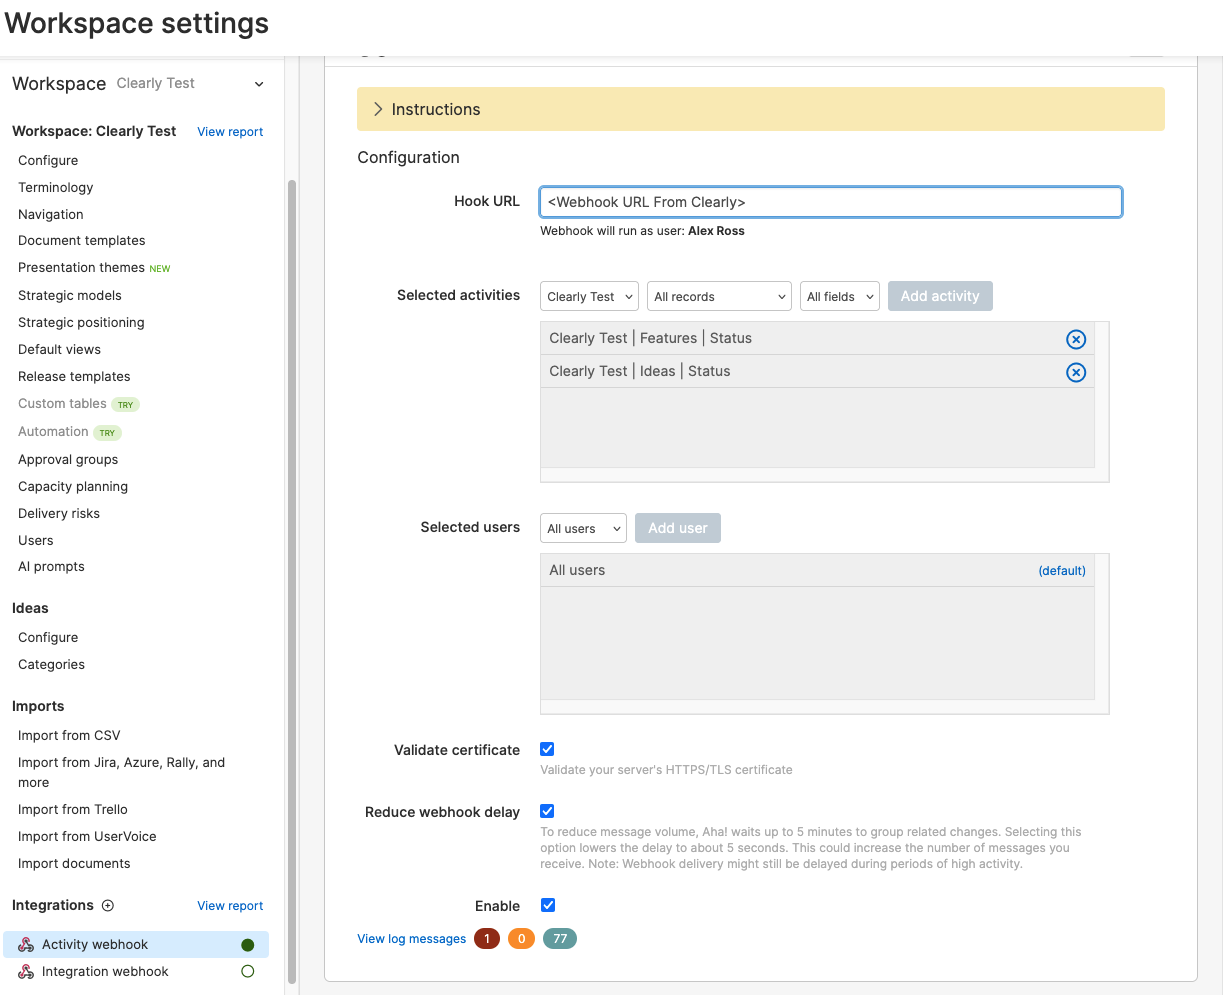Screen dimensions: 1223x995
Task: Click the 'Clearly Test | Features | Status' row
Action: [x=817, y=338]
